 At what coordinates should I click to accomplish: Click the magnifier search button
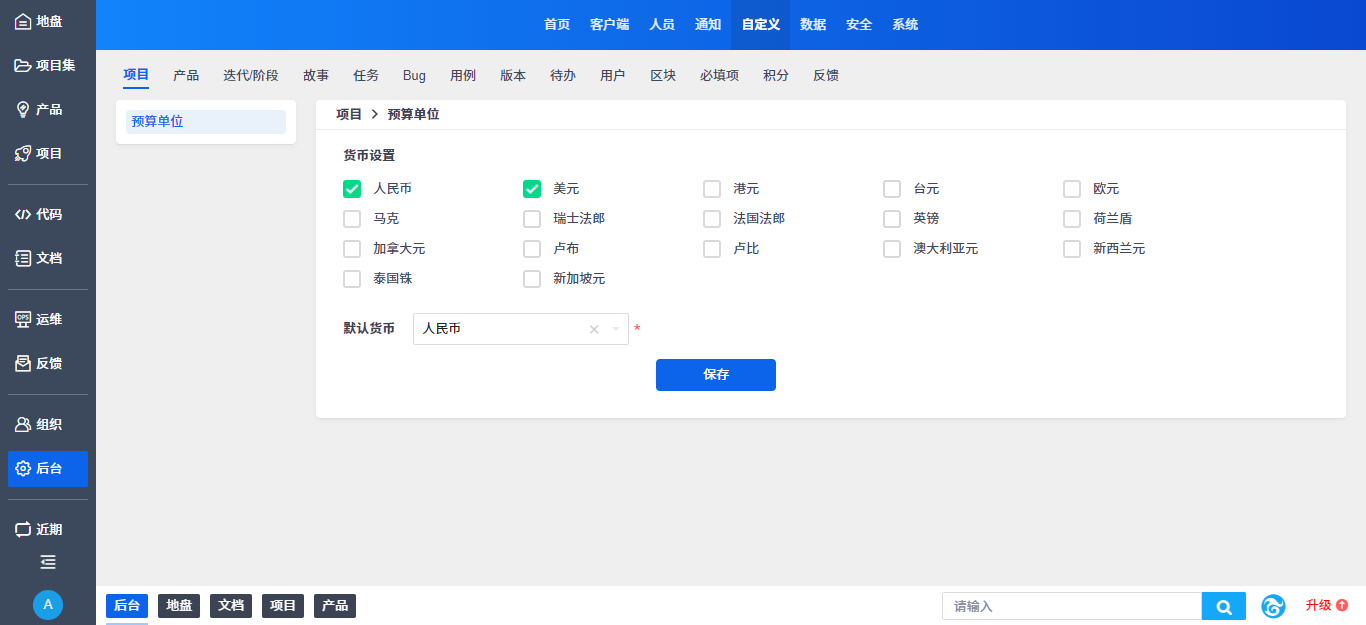tap(1223, 606)
